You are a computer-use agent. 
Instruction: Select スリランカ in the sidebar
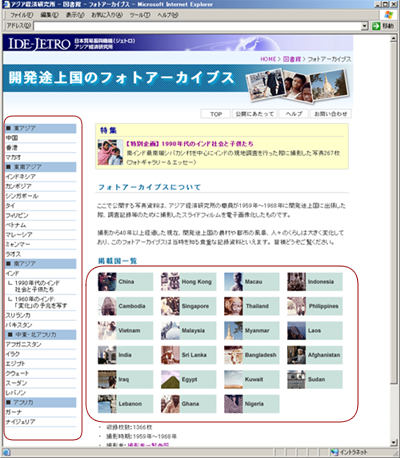click(x=18, y=315)
